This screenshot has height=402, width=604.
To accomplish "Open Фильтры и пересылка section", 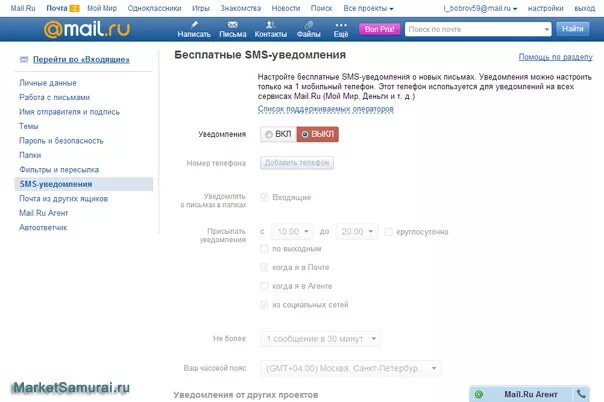I will [59, 170].
